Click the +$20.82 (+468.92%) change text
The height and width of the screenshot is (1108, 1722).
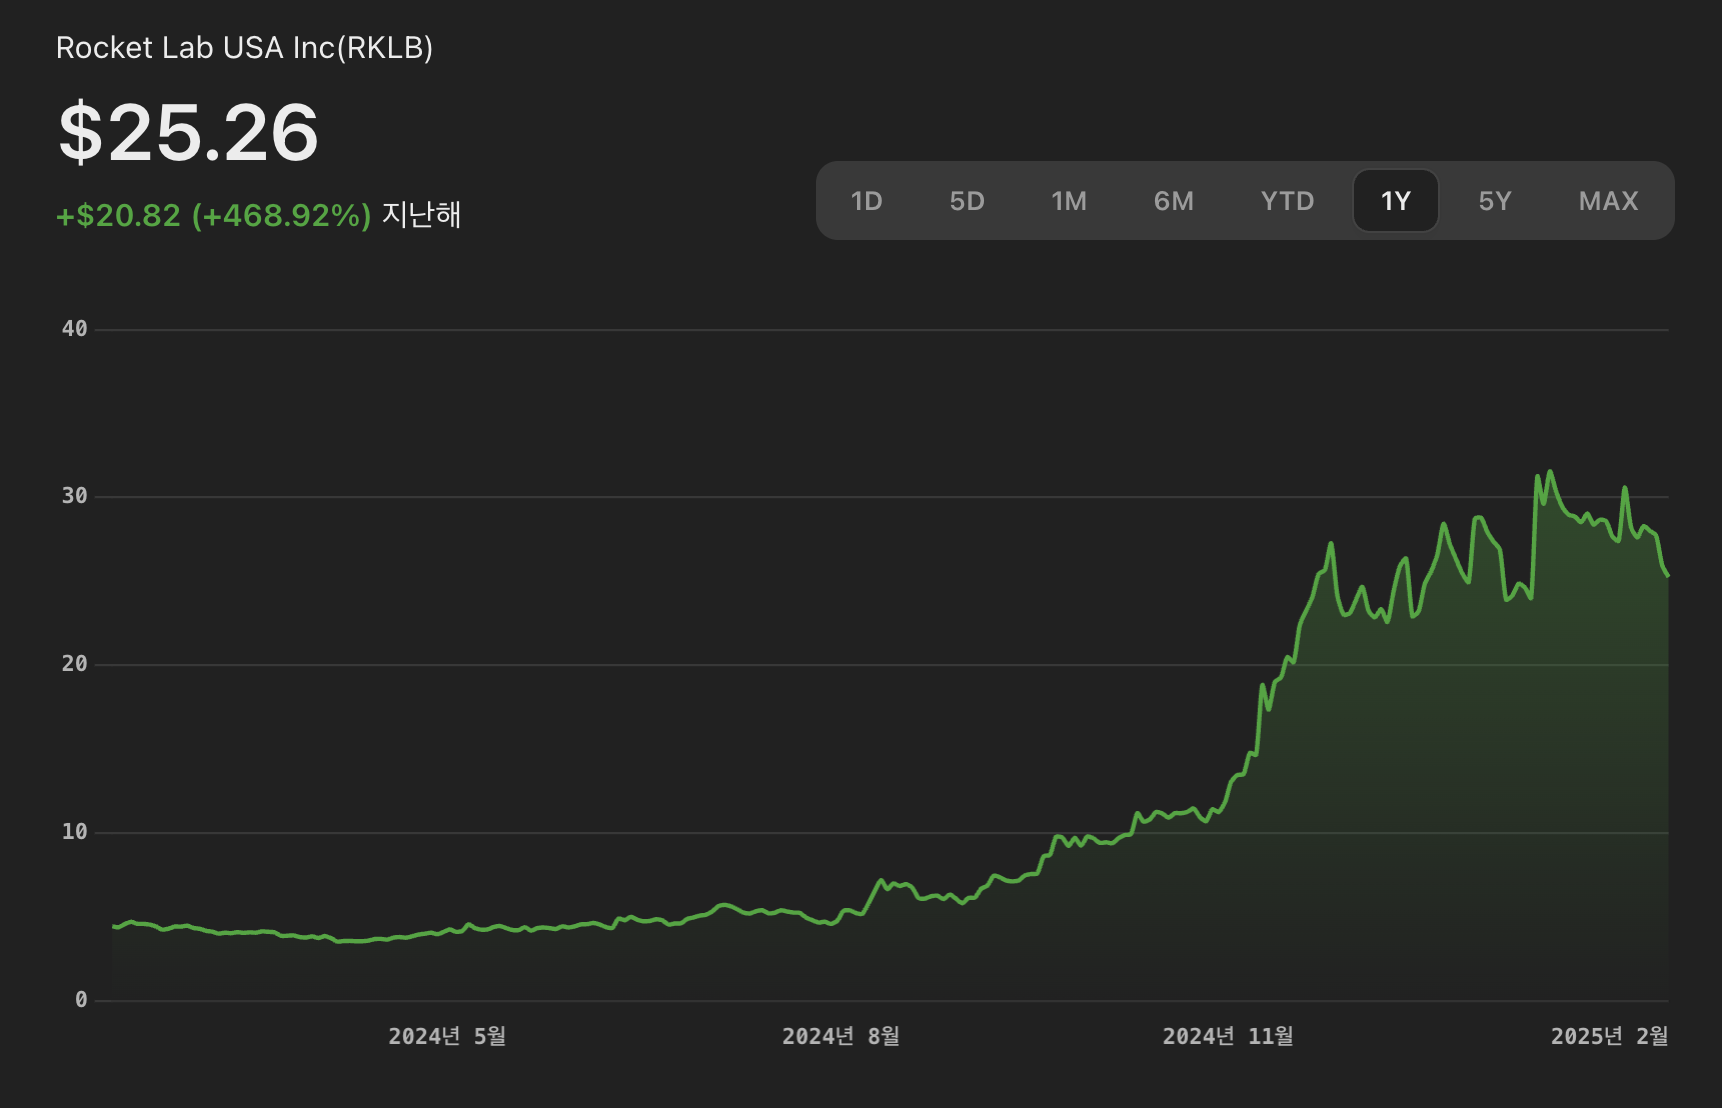[x=214, y=215]
